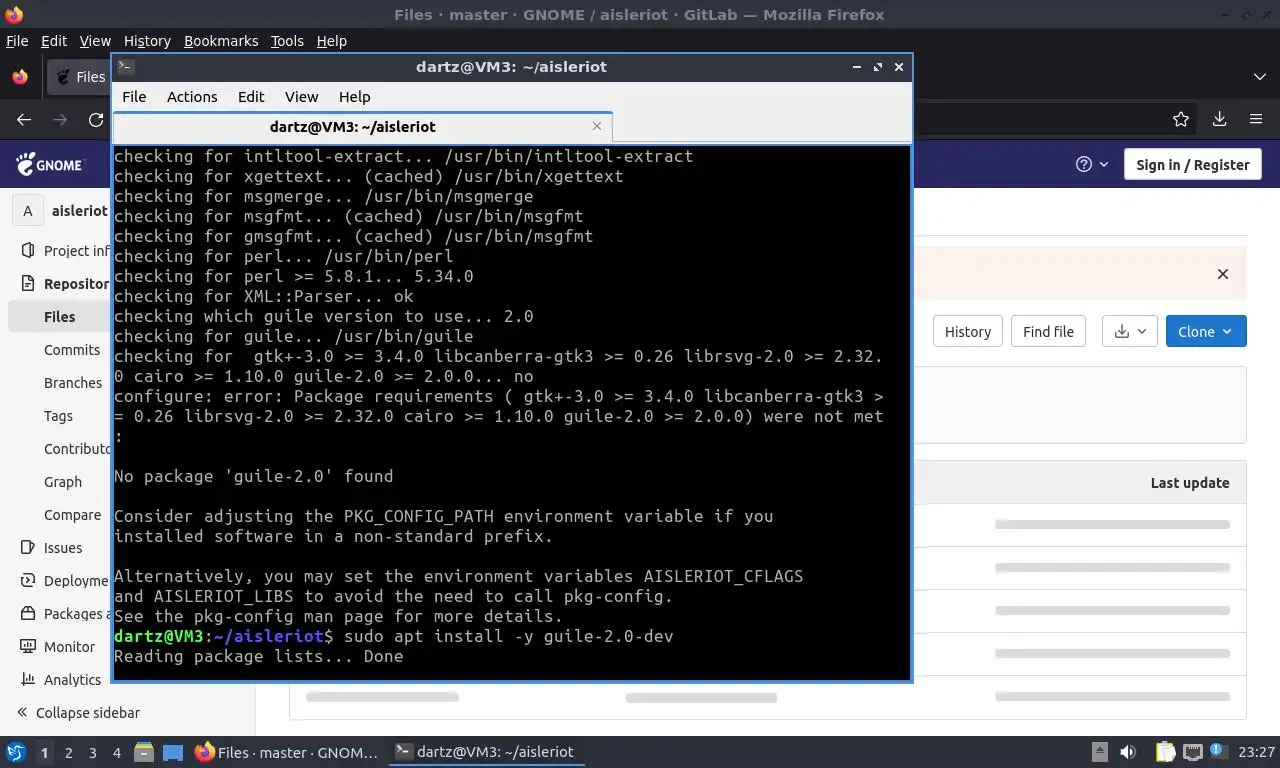Click the terminal window menu icon
The width and height of the screenshot is (1280, 768).
coord(125,67)
